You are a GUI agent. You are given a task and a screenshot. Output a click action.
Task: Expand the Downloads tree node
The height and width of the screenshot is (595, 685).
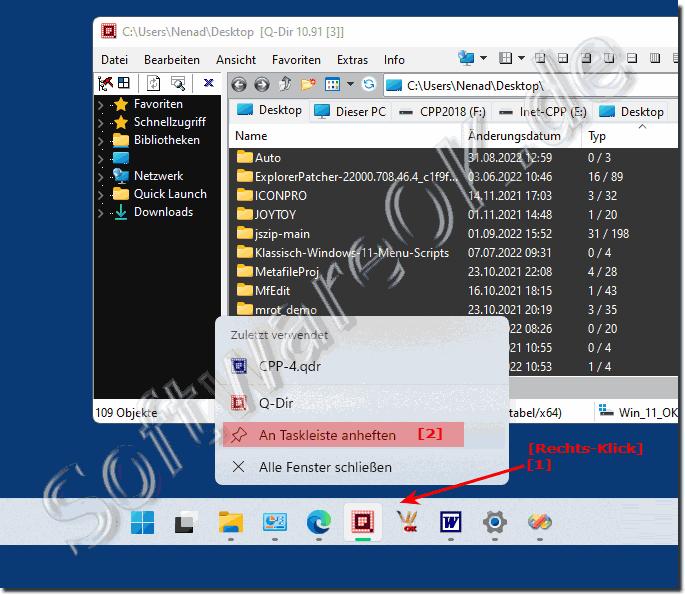pyautogui.click(x=100, y=213)
